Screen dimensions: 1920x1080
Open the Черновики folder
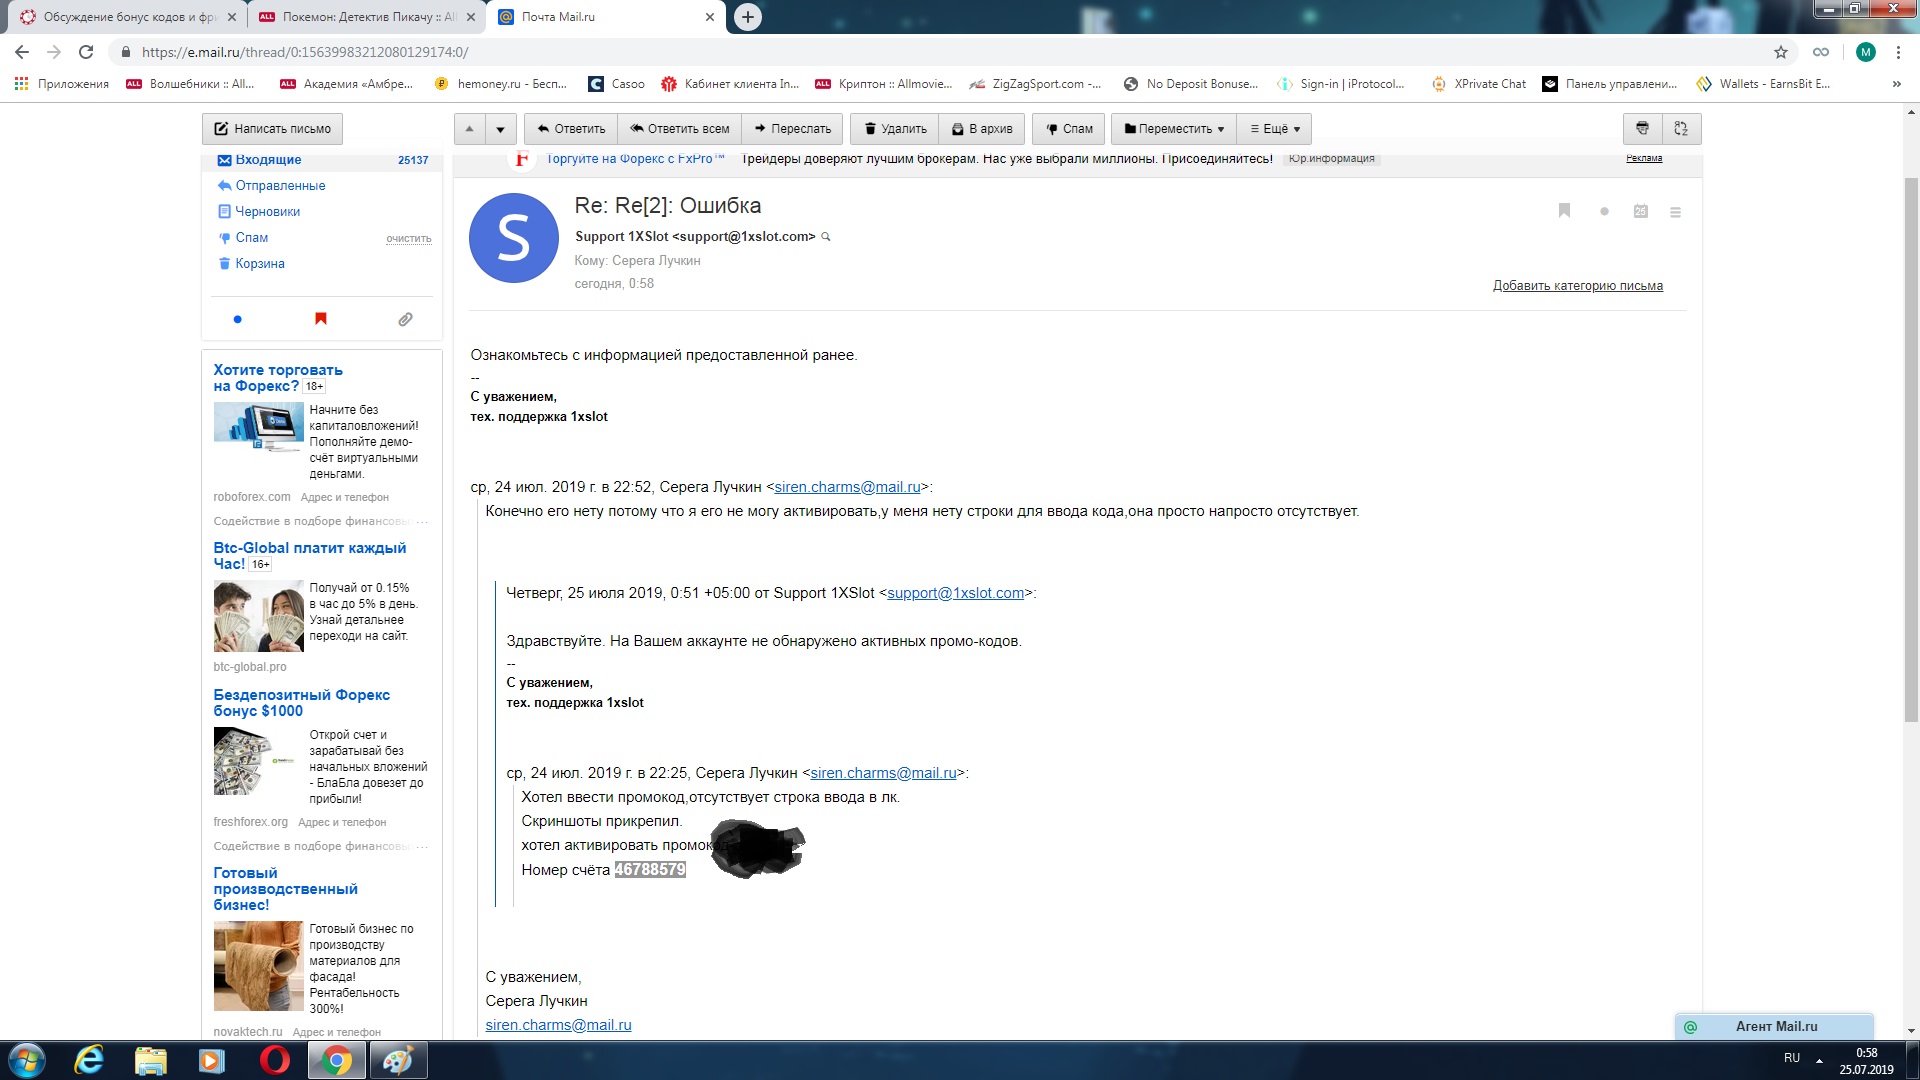(x=267, y=212)
